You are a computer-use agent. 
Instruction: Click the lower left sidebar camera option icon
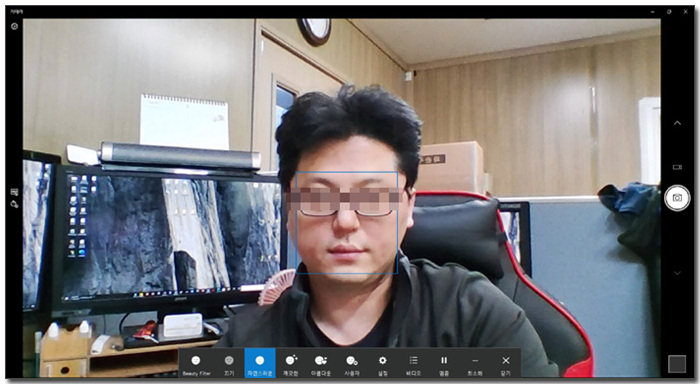tap(14, 205)
